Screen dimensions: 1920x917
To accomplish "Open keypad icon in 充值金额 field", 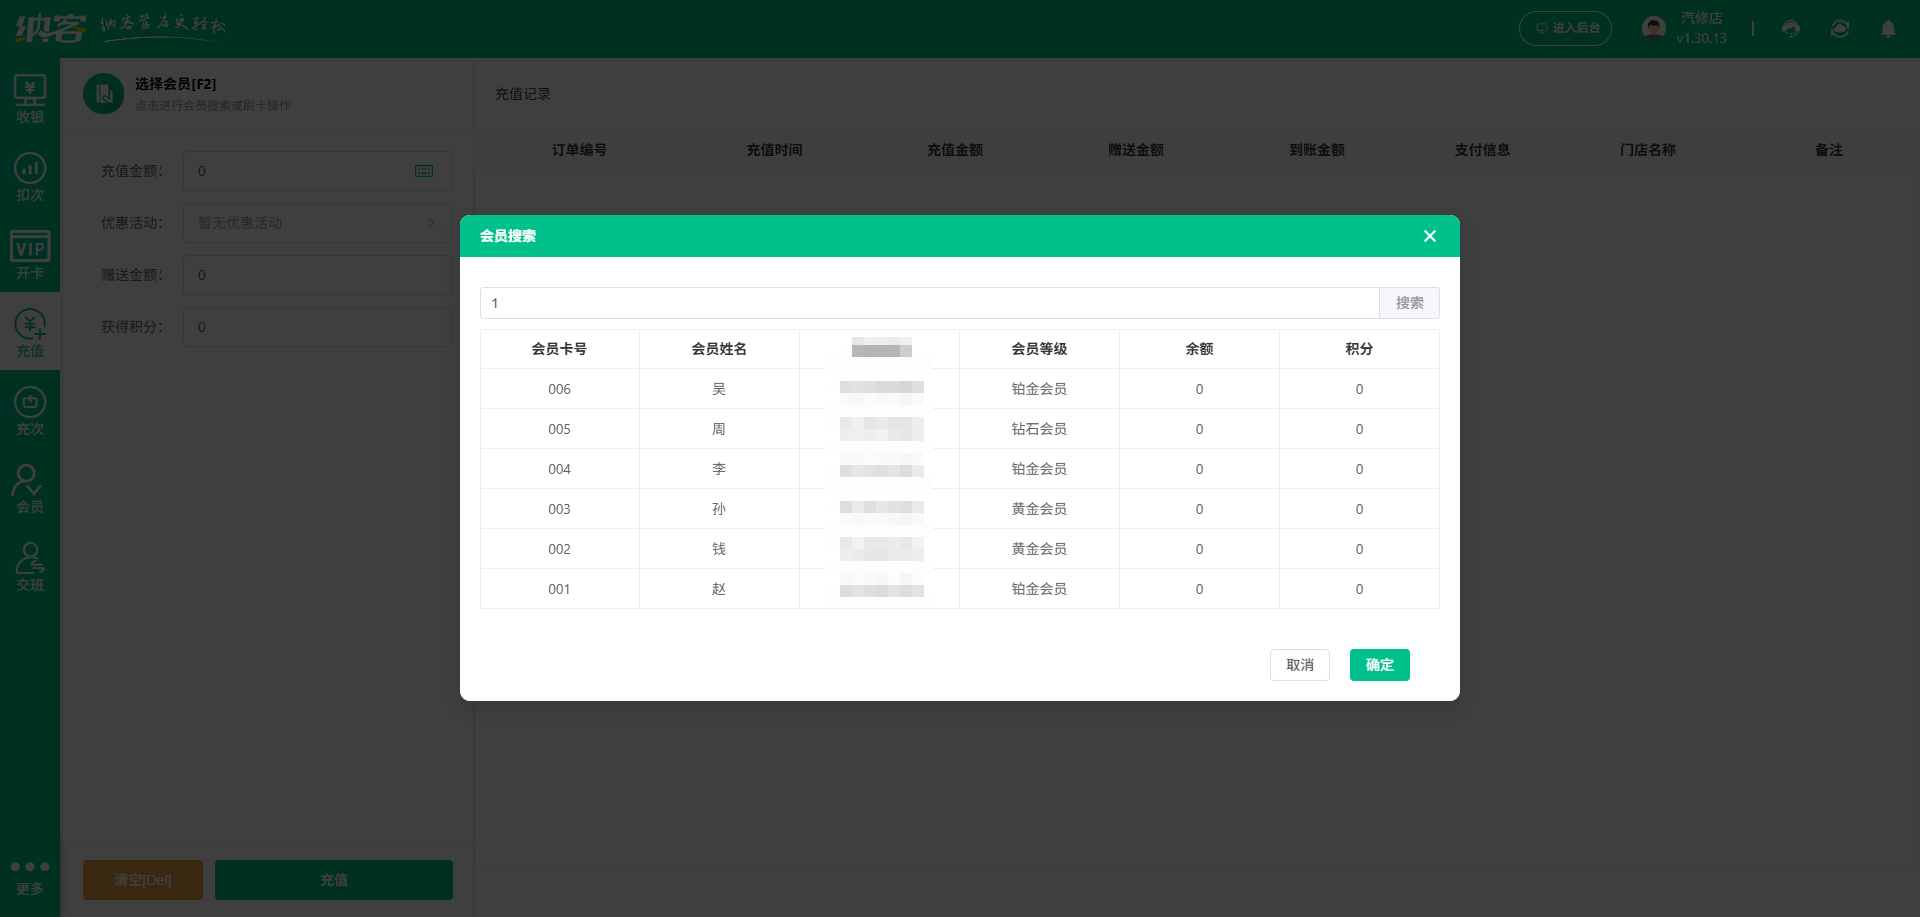I will tap(424, 171).
